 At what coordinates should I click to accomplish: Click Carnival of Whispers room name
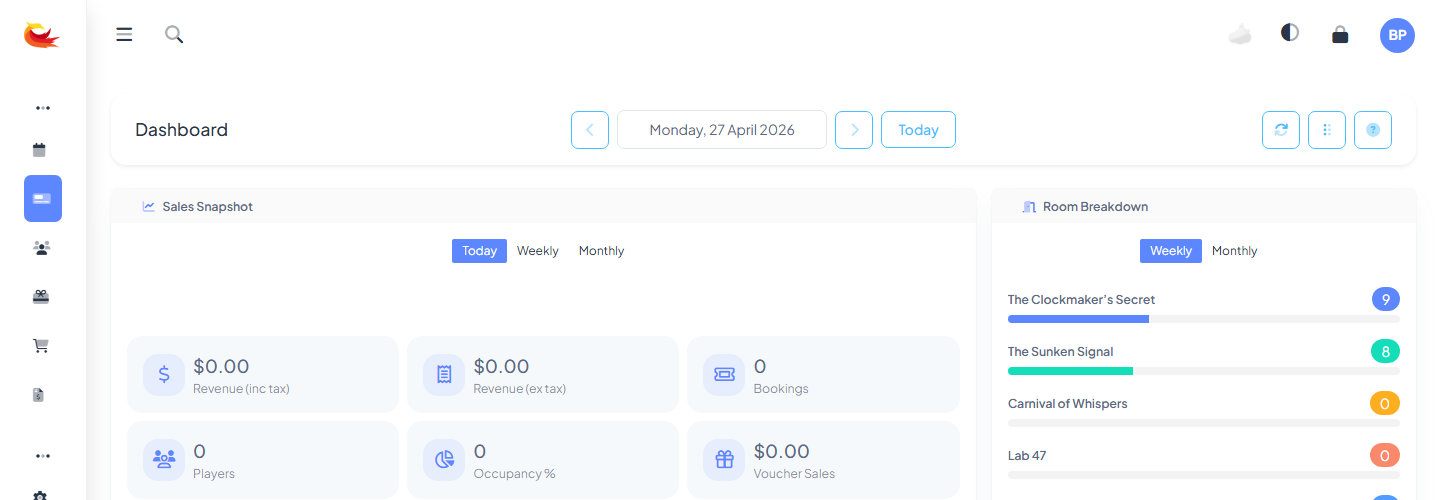(x=1067, y=403)
